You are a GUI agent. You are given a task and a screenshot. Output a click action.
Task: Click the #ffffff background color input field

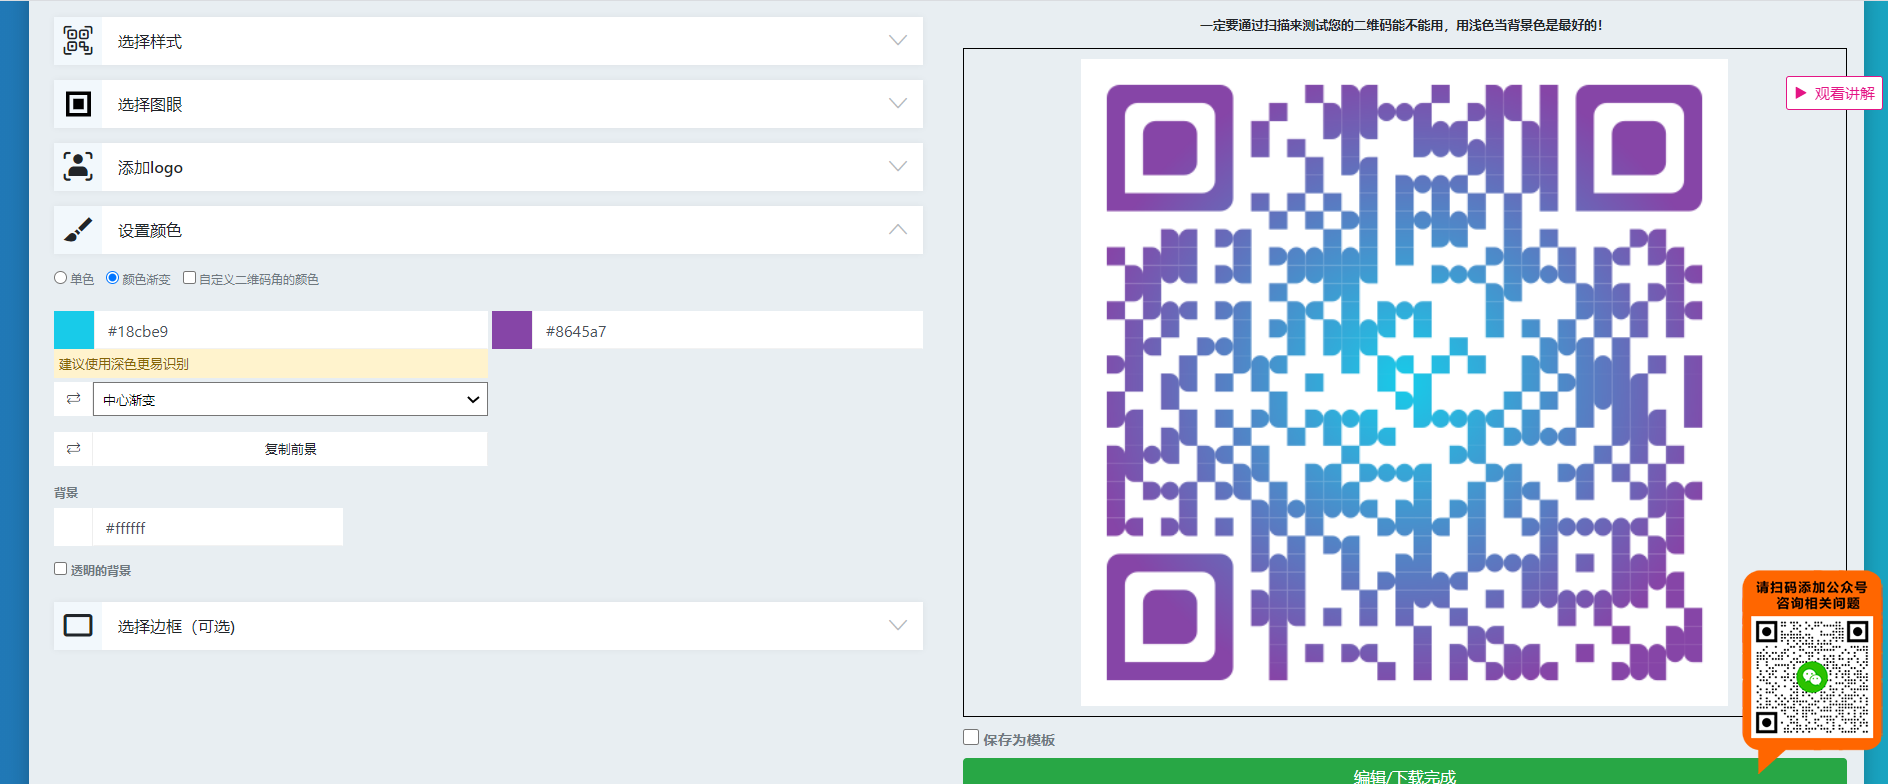[x=217, y=527]
